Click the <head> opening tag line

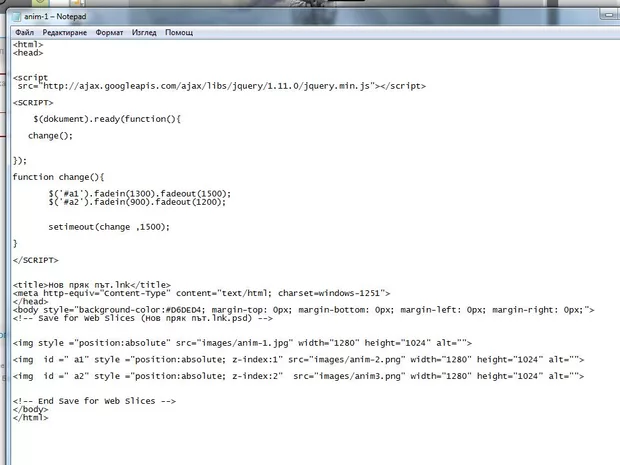click(x=28, y=53)
